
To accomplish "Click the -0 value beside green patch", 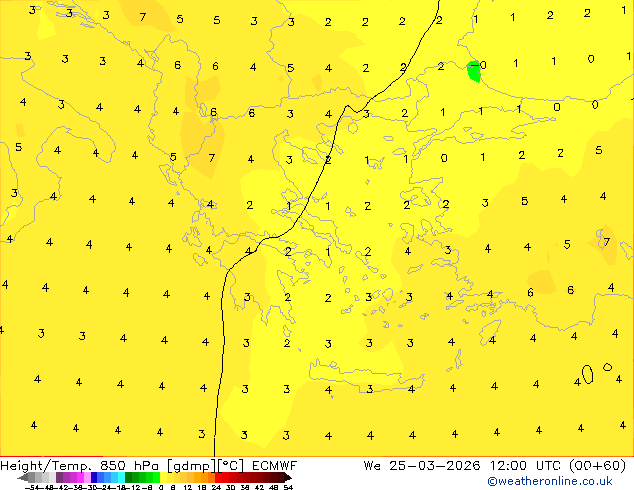I will click(479, 65).
